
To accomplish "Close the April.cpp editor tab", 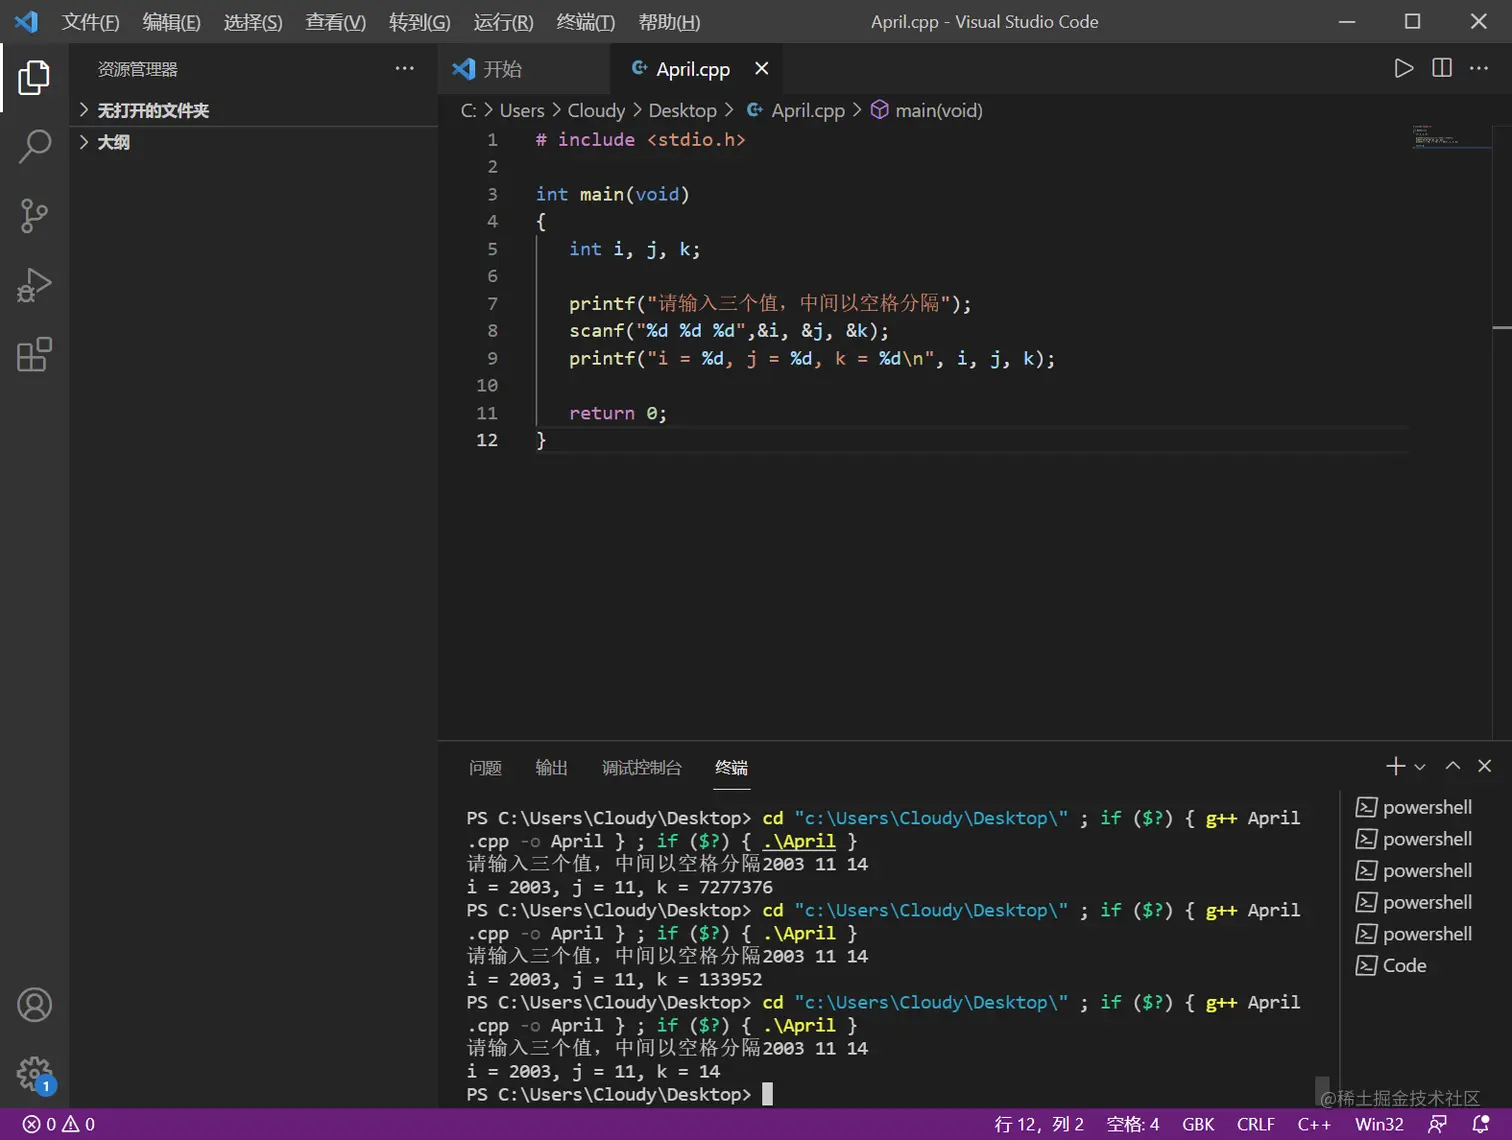I will coord(762,68).
